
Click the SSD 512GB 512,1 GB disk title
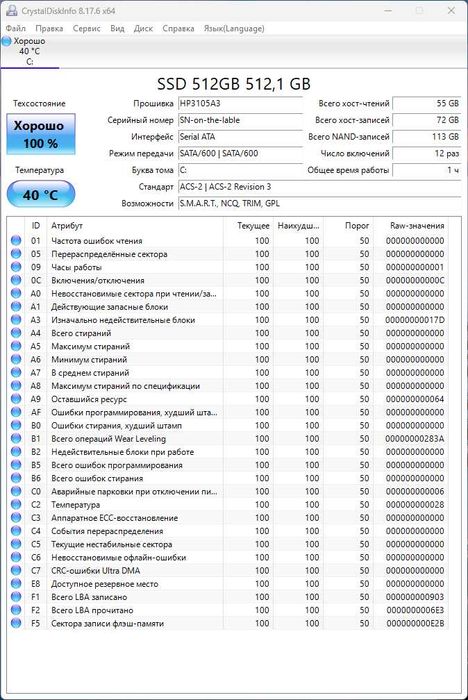(x=234, y=84)
